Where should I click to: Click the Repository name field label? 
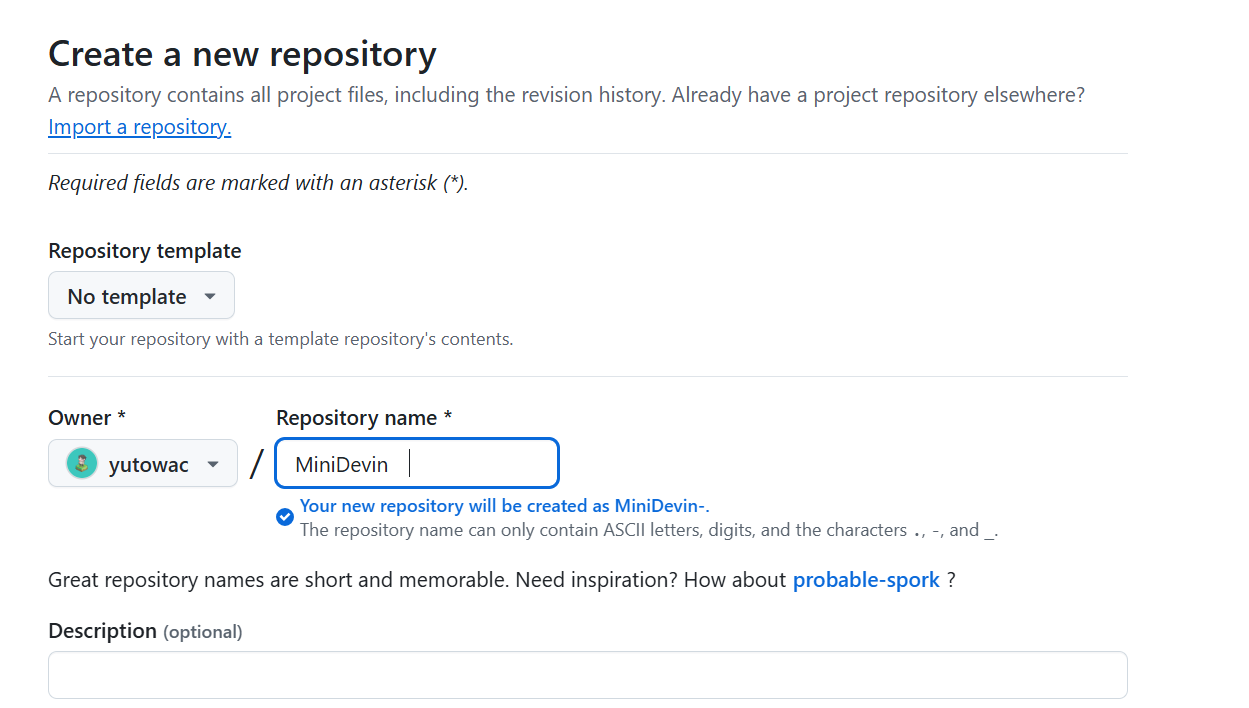363,418
